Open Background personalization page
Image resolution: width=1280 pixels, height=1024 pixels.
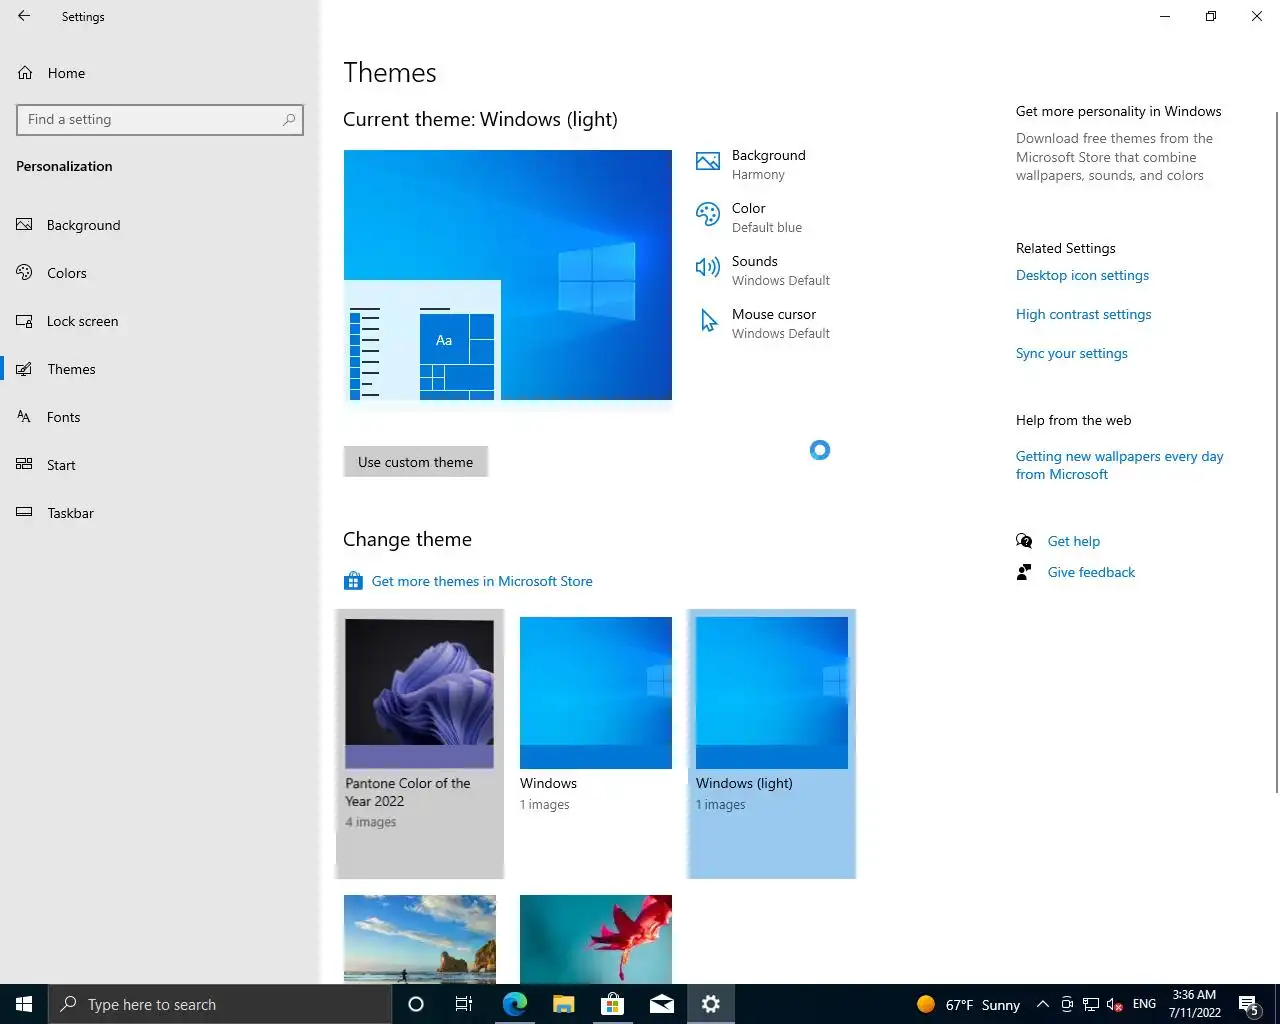160,225
